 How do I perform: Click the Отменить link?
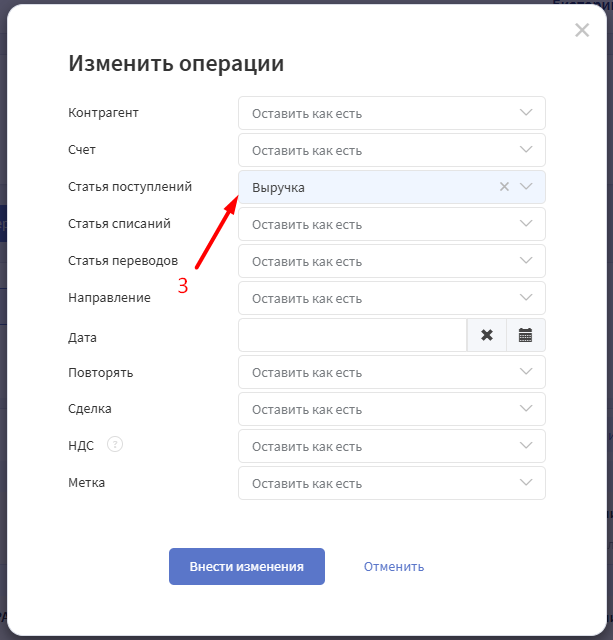394,566
